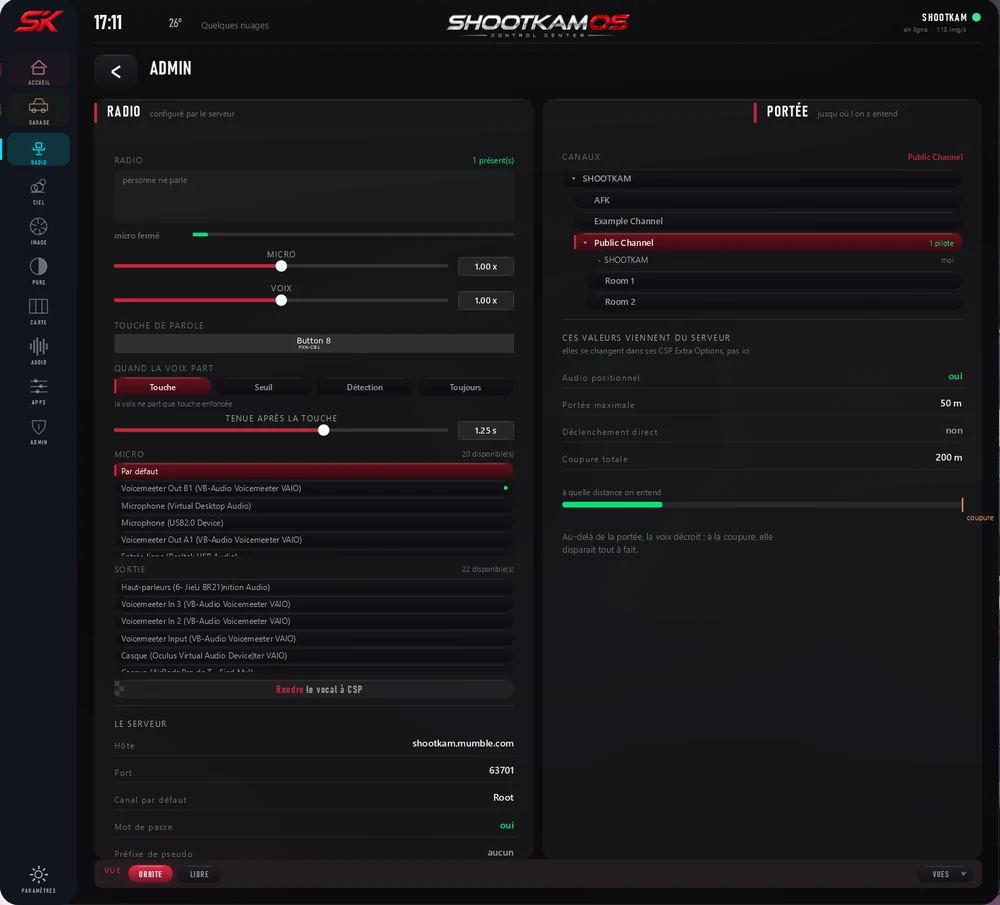Click the Public Channel label in Canaux header
The image size is (1000, 905).
click(x=935, y=157)
